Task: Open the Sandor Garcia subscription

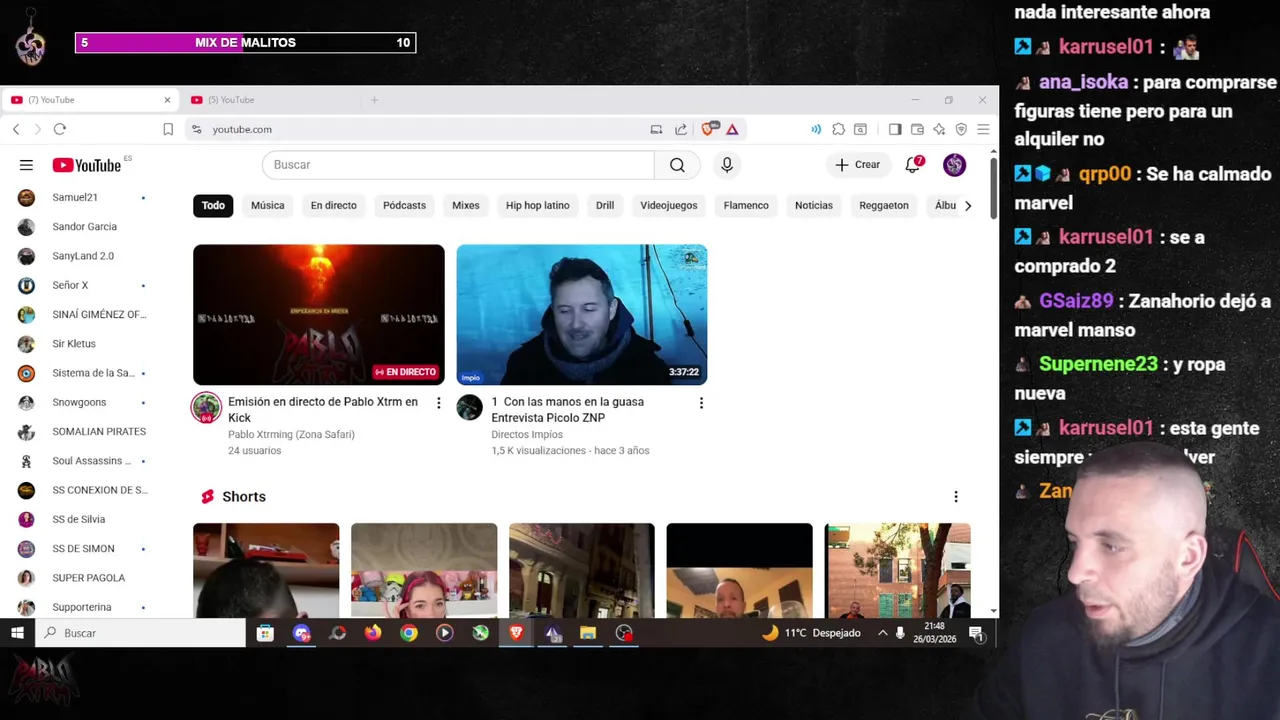Action: click(x=84, y=227)
